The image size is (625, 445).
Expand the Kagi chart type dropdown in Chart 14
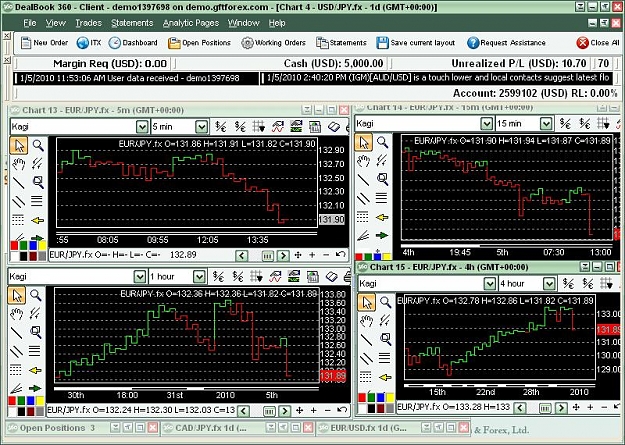[x=486, y=124]
